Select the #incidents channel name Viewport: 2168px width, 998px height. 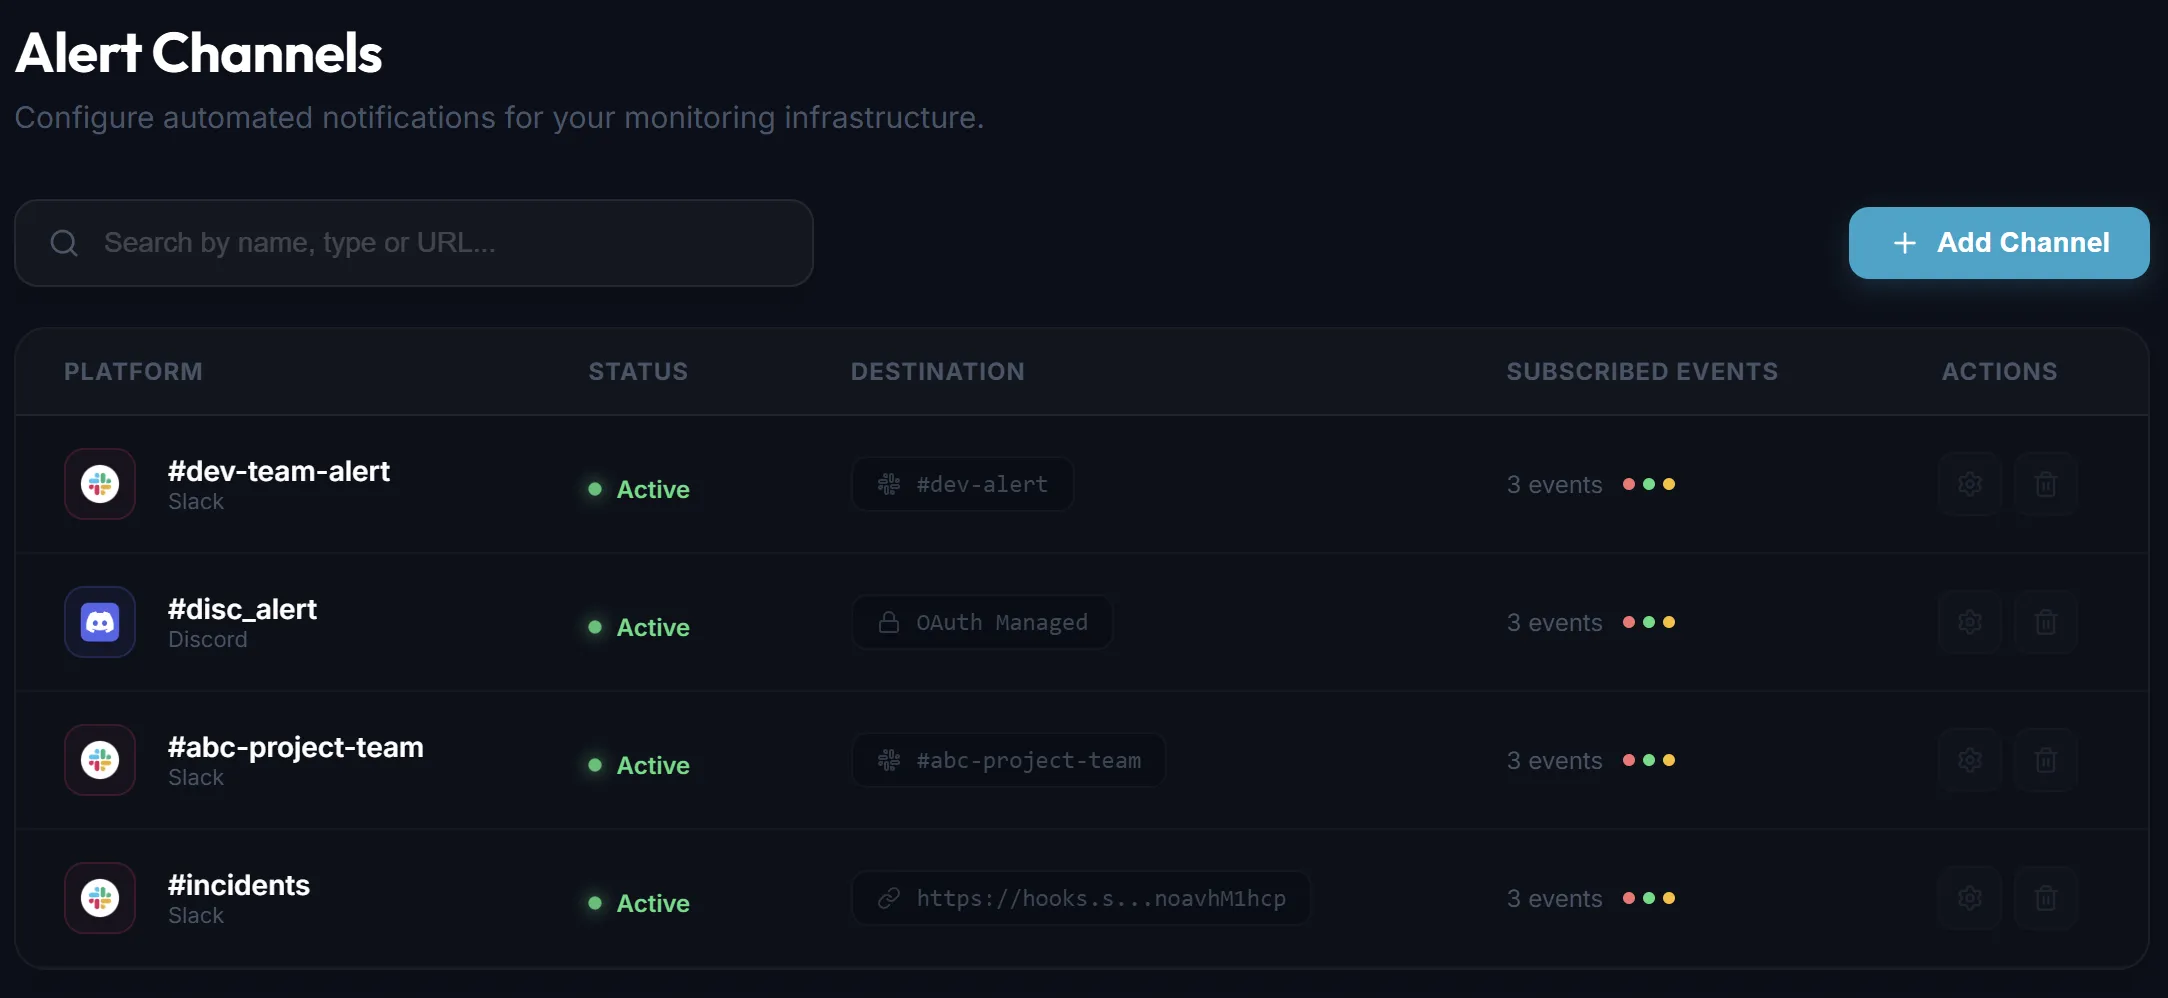pyautogui.click(x=239, y=885)
